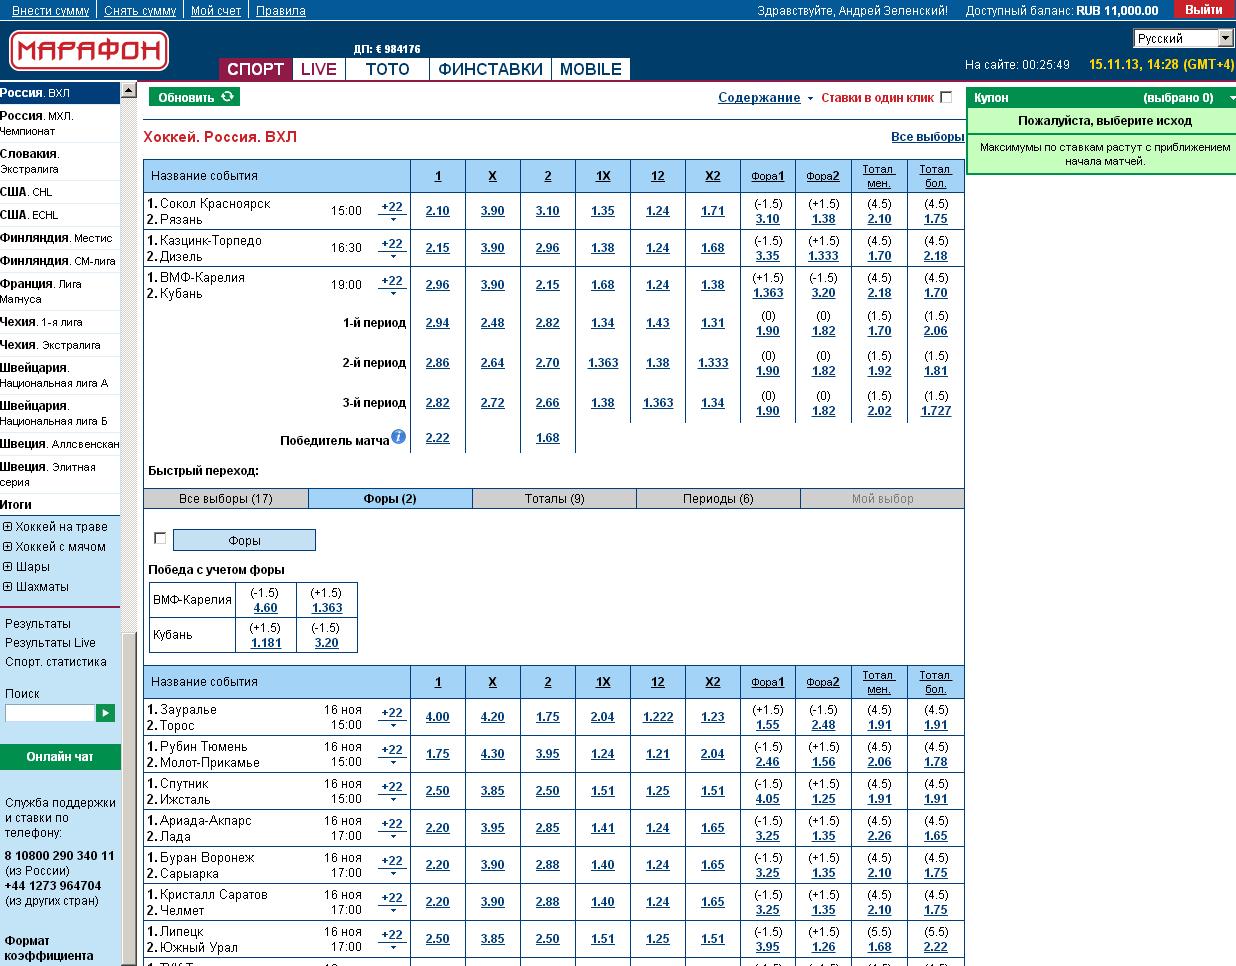This screenshot has width=1236, height=966.
Task: Switch to the LIVE tab
Action: click(319, 69)
